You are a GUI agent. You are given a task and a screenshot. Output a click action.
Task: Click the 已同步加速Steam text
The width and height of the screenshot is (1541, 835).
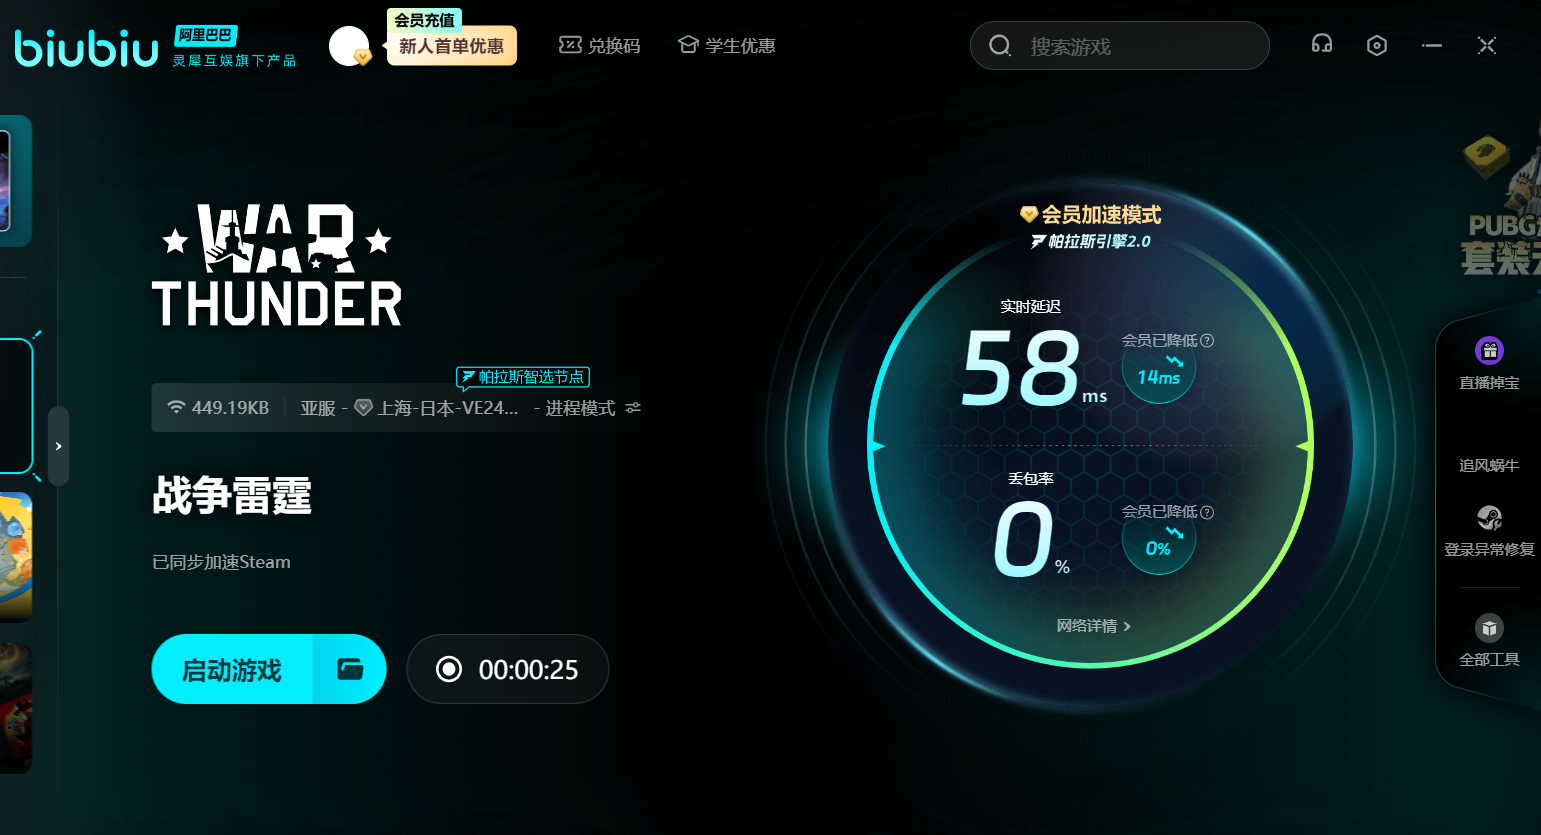pos(221,562)
